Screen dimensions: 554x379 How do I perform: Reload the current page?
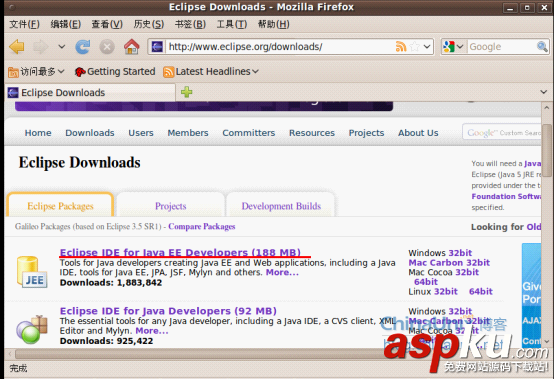[83, 47]
